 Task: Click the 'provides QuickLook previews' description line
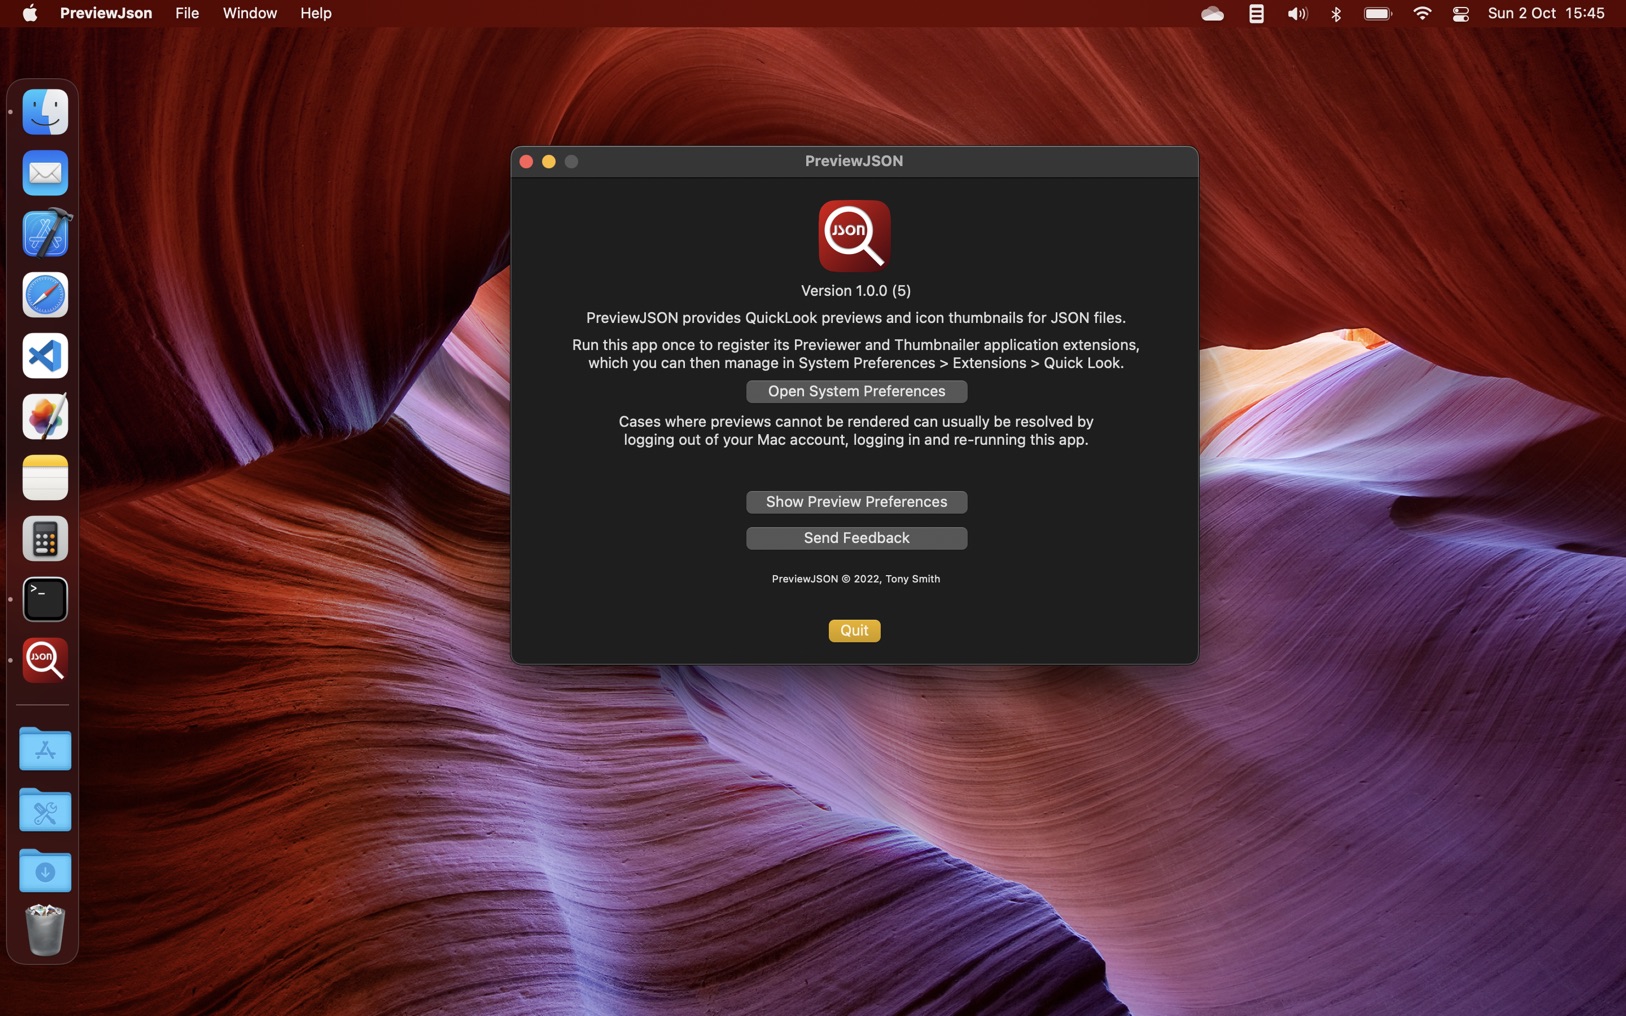coord(856,318)
